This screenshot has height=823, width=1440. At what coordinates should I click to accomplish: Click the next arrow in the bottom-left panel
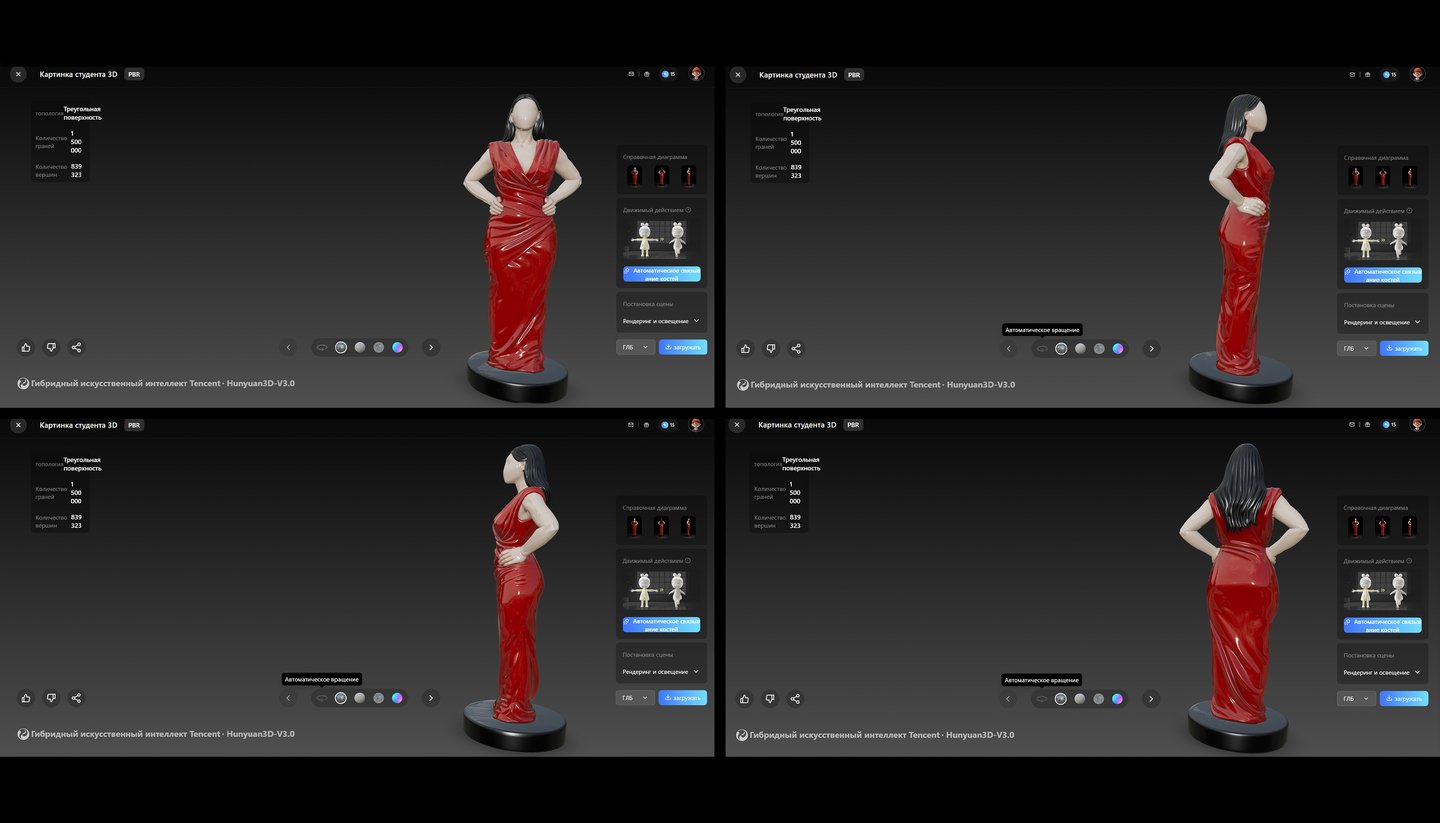click(x=431, y=698)
